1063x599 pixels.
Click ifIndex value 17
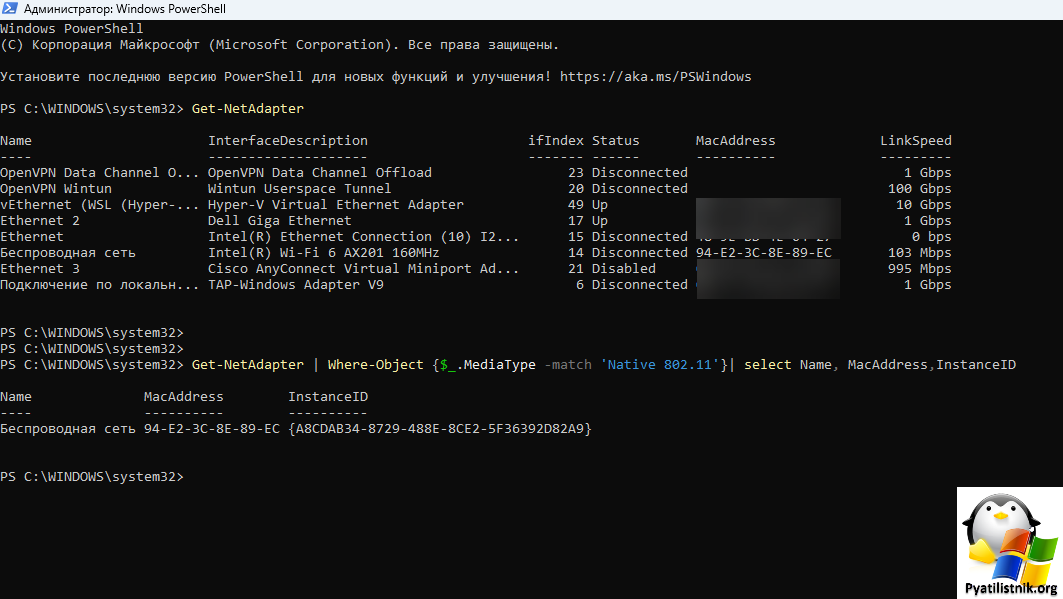pyautogui.click(x=576, y=221)
